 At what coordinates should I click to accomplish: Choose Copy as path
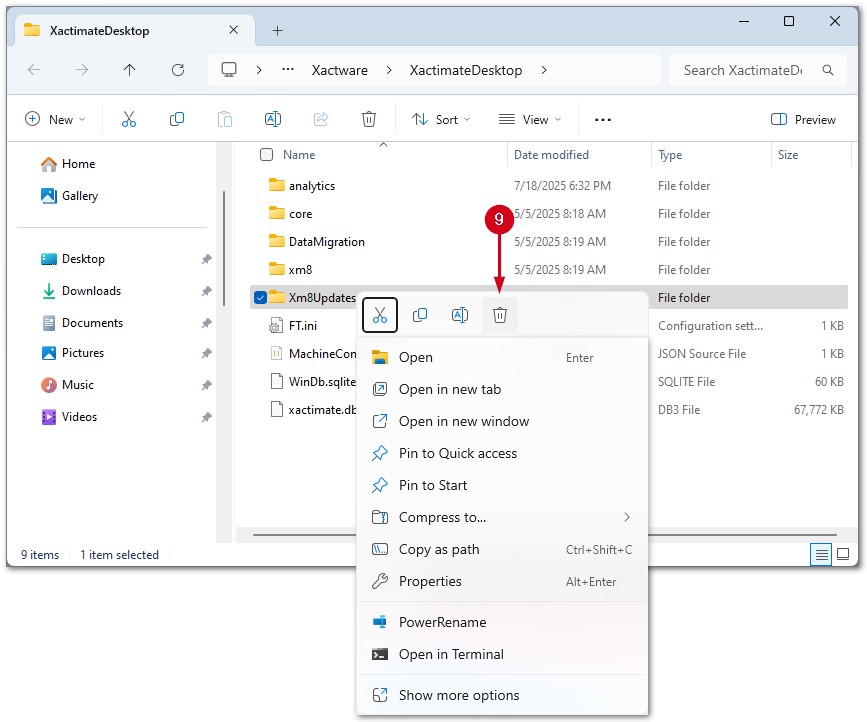coord(503,550)
